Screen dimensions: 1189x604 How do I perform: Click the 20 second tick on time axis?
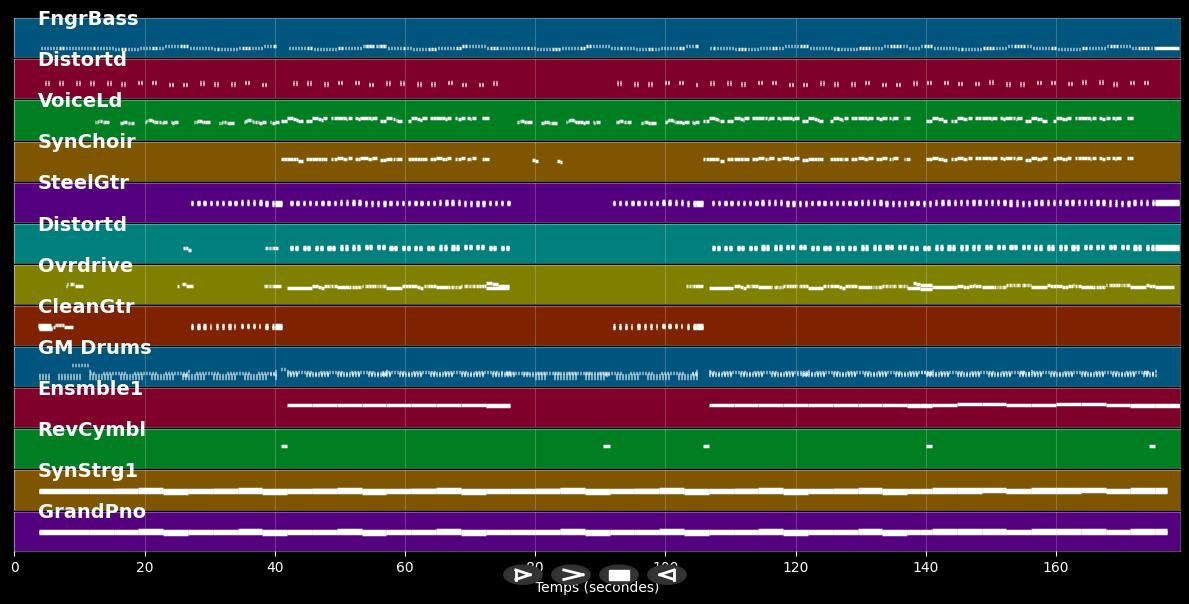(145, 568)
